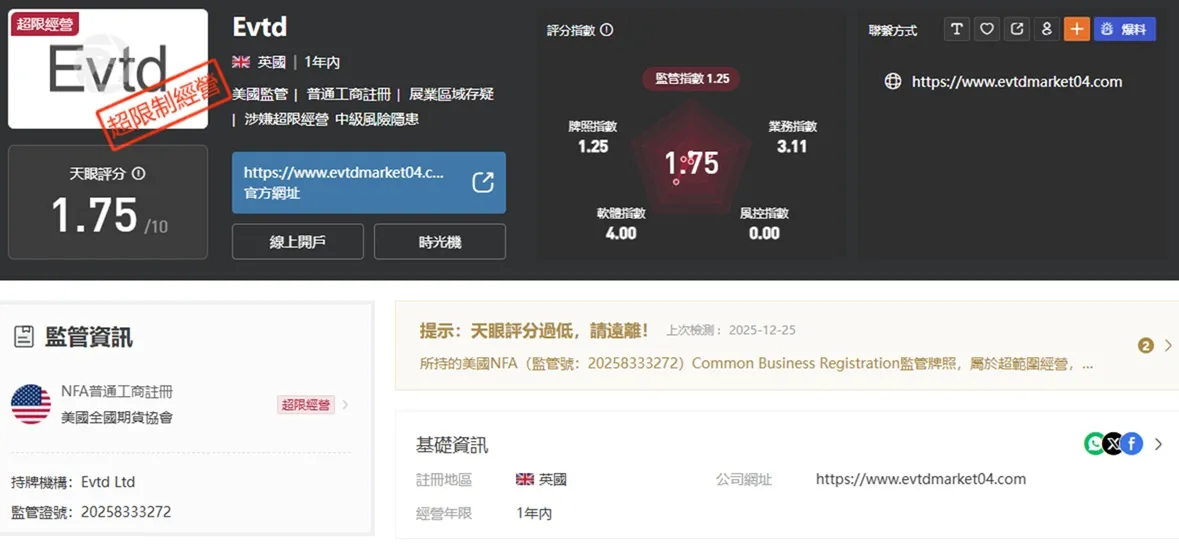The height and width of the screenshot is (547, 1179).
Task: Click the 美國全國期貨協會 label
Action: [117, 418]
